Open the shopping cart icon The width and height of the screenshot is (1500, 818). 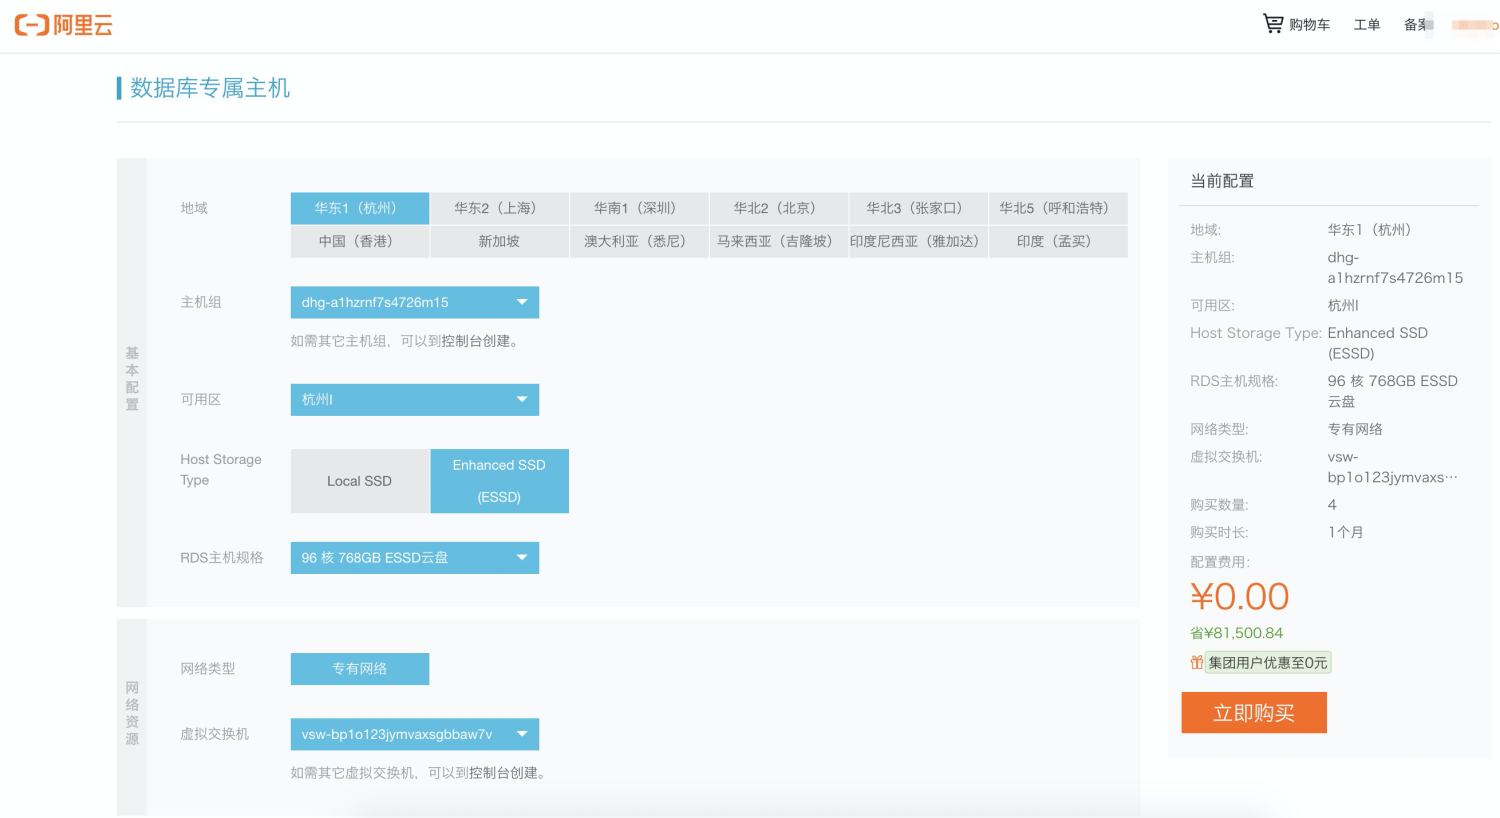(x=1273, y=23)
